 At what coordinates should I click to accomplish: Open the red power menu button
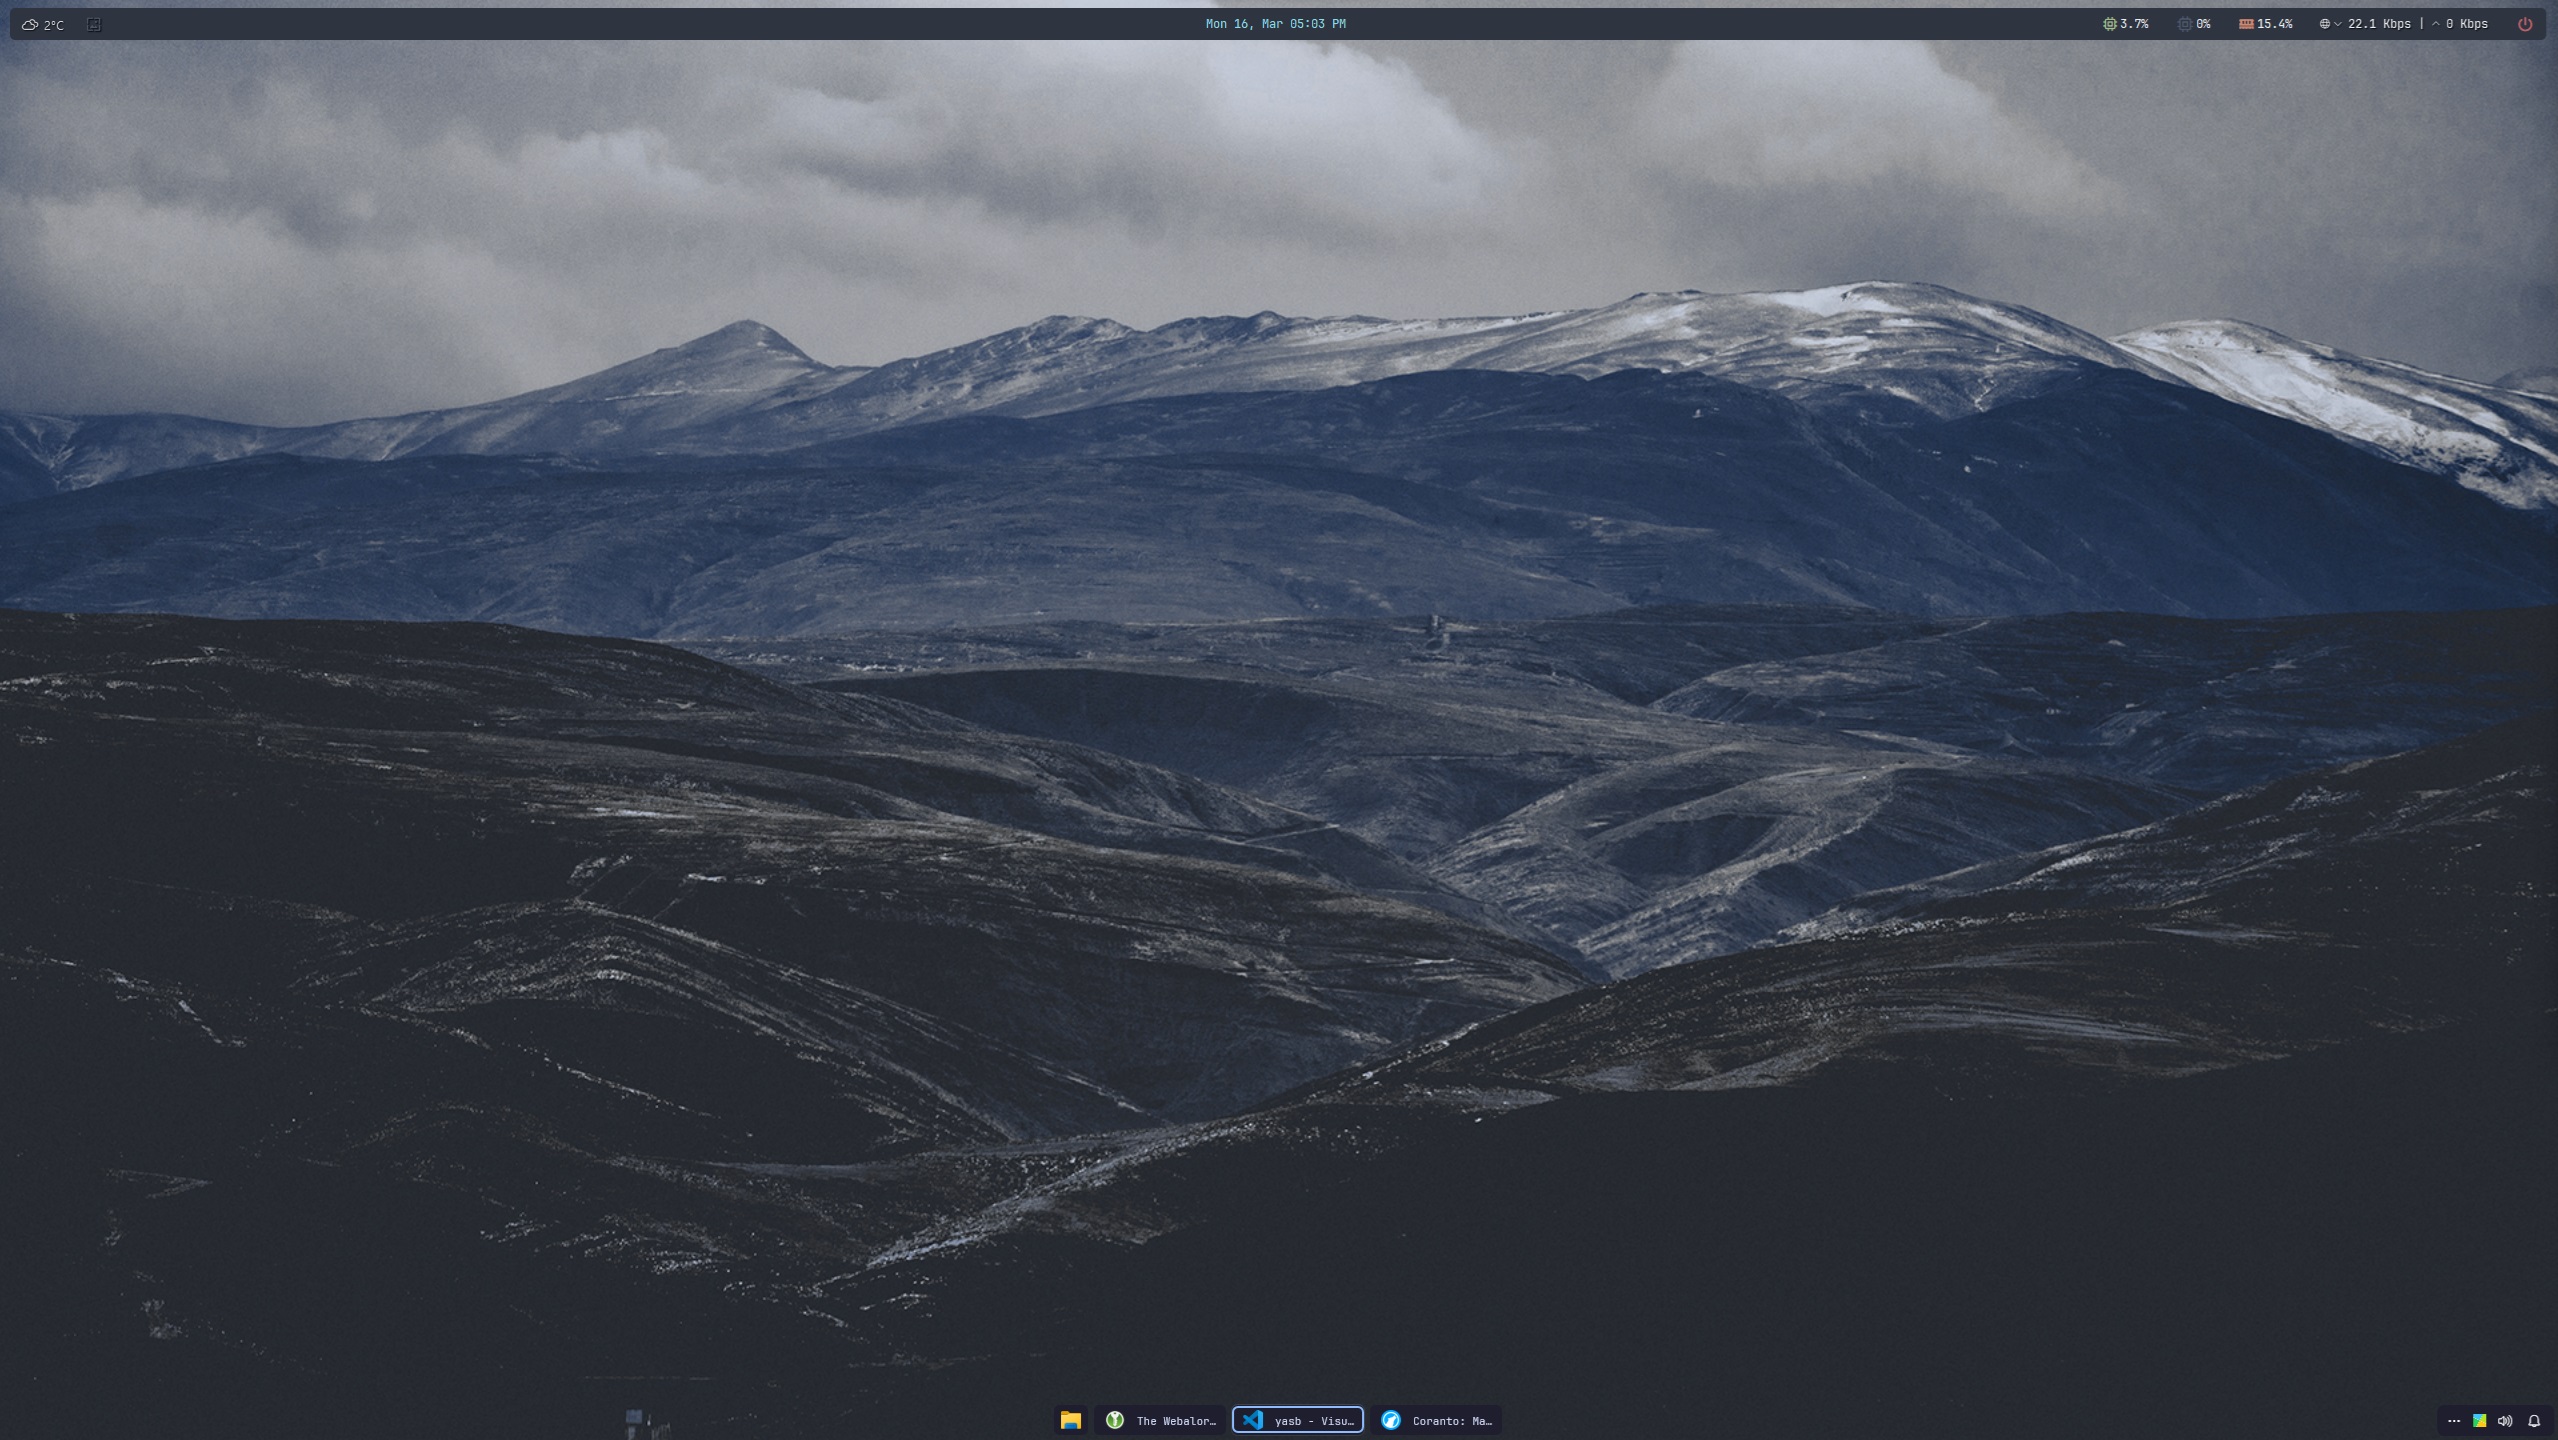[x=2525, y=24]
